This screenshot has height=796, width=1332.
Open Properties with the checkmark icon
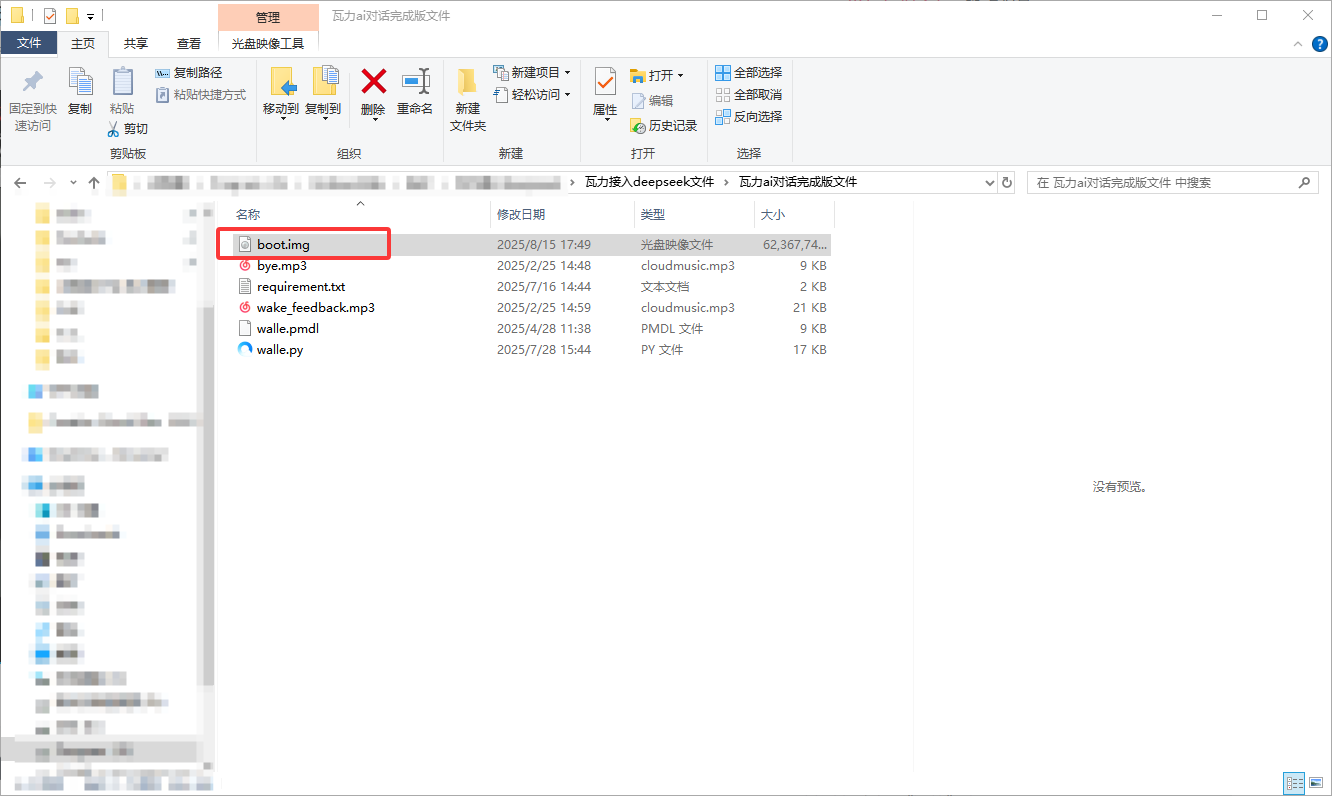click(x=605, y=82)
